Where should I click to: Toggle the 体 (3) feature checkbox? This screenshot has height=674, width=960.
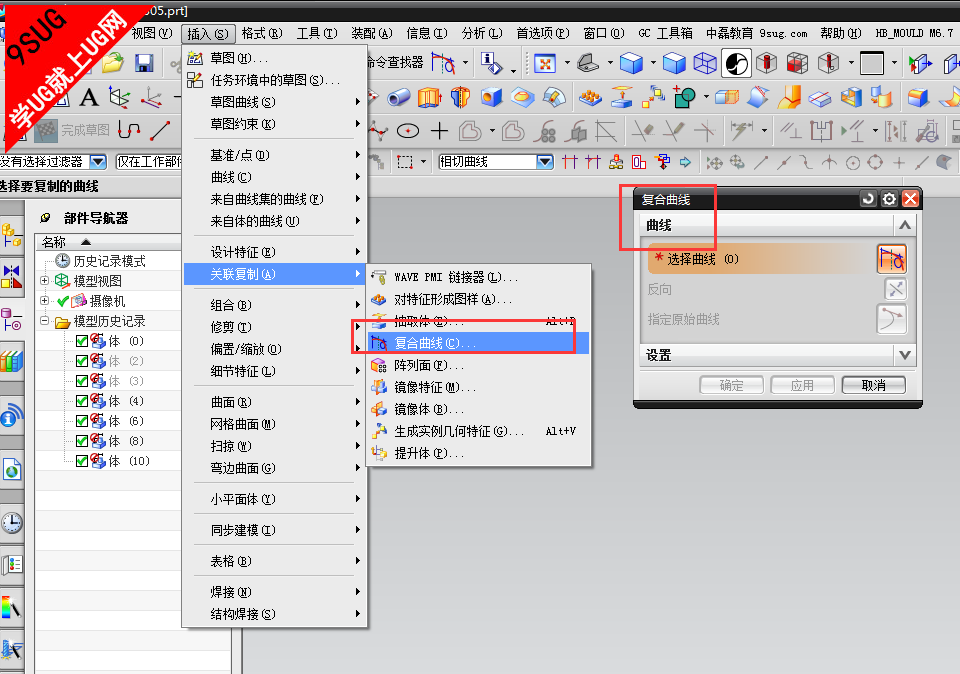tap(82, 381)
